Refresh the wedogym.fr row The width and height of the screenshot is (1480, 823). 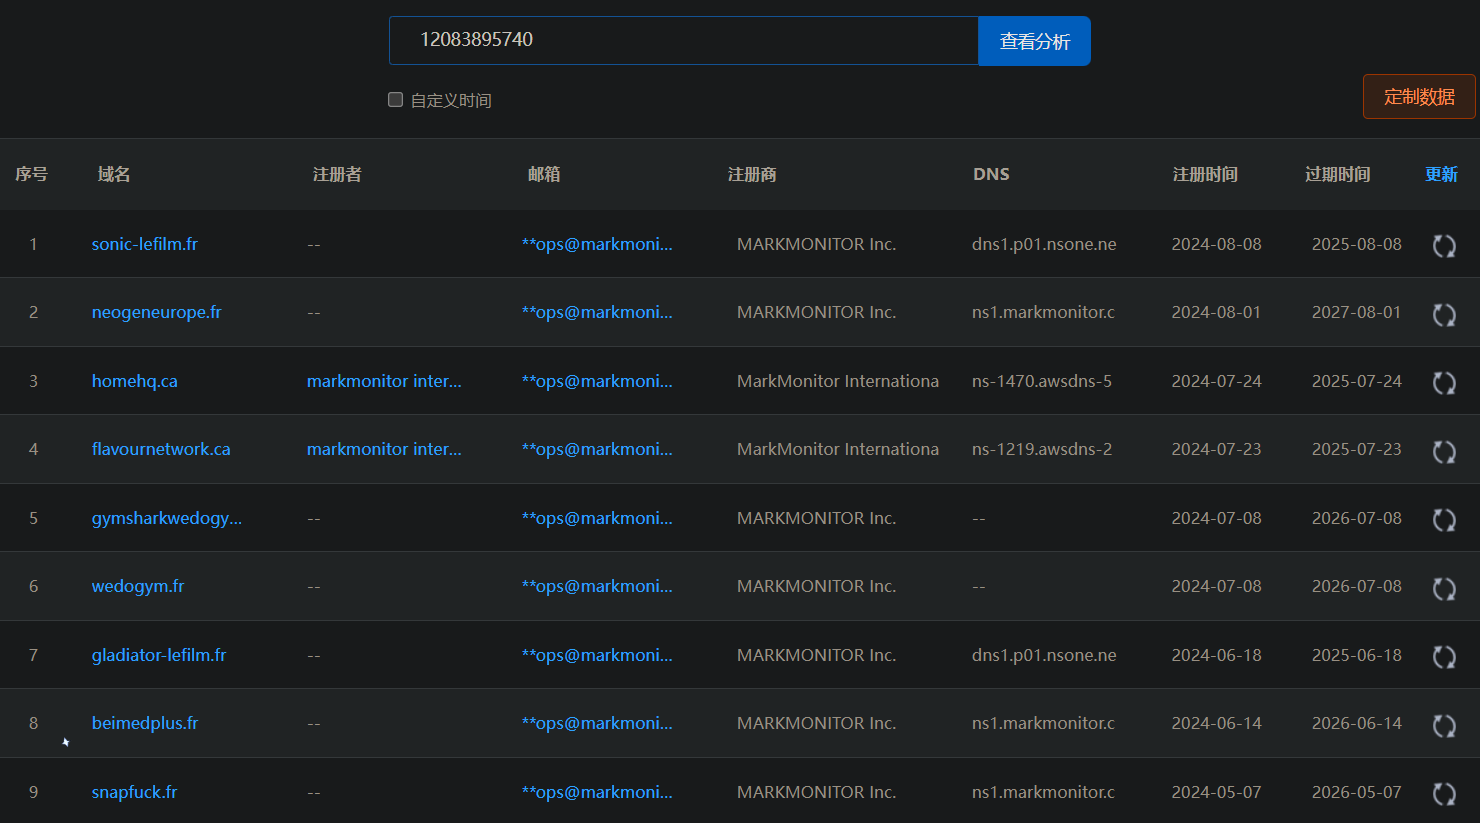(x=1444, y=589)
